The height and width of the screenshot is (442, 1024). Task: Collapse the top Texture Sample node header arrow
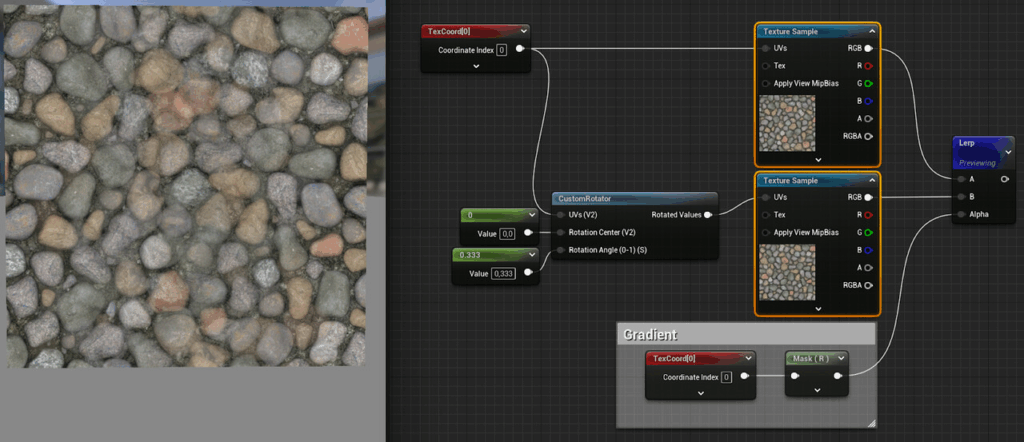click(872, 31)
